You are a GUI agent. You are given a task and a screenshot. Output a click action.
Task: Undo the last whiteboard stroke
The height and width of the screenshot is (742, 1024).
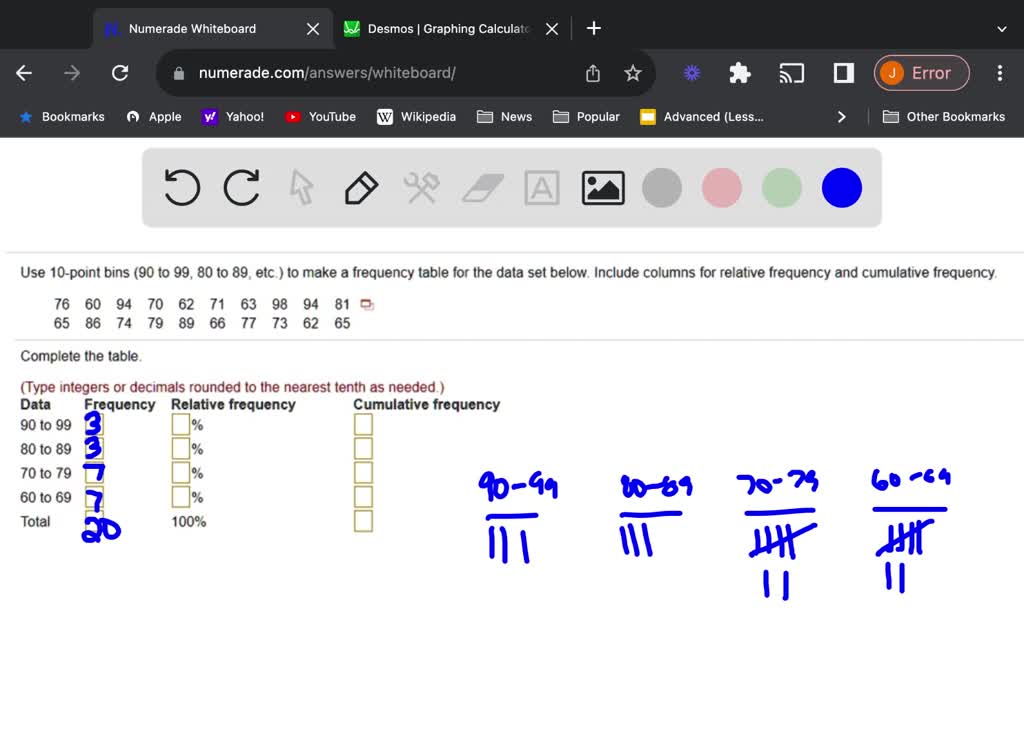181,187
